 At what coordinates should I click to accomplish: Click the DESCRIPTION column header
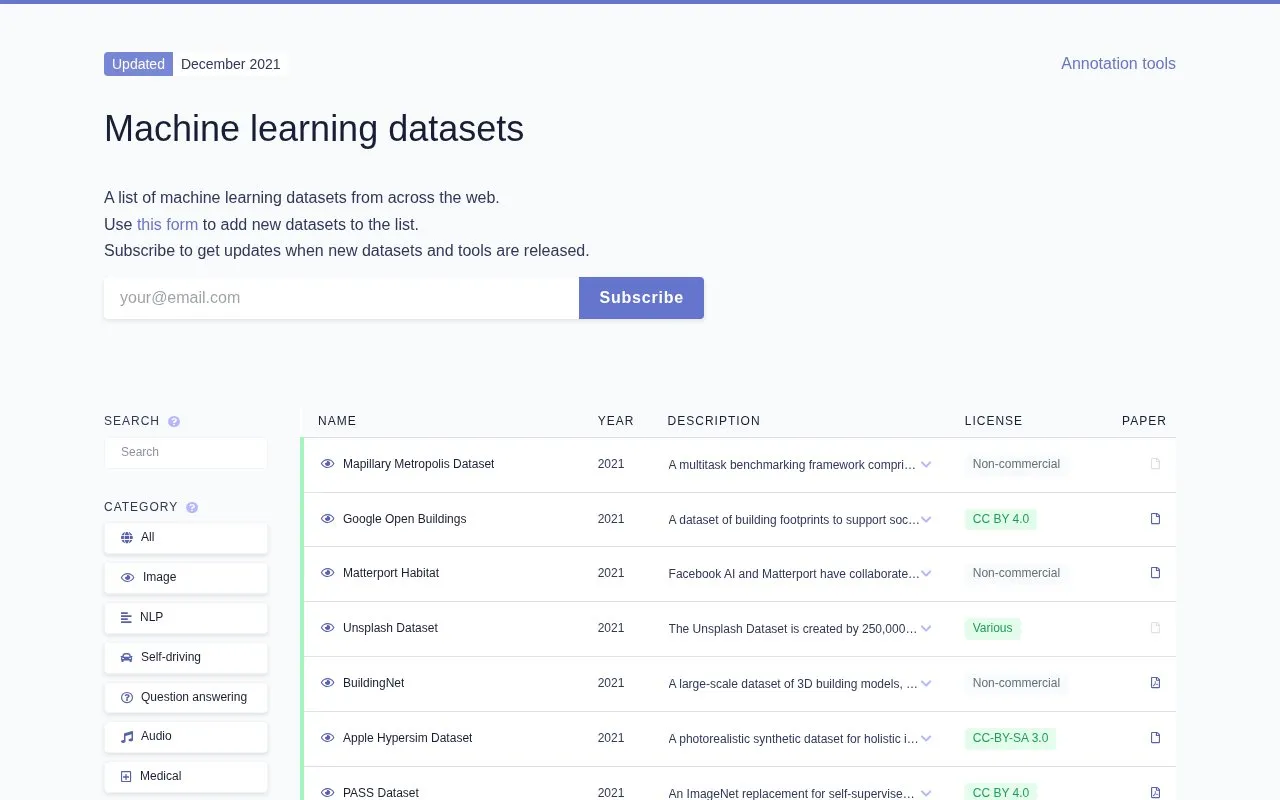click(714, 421)
